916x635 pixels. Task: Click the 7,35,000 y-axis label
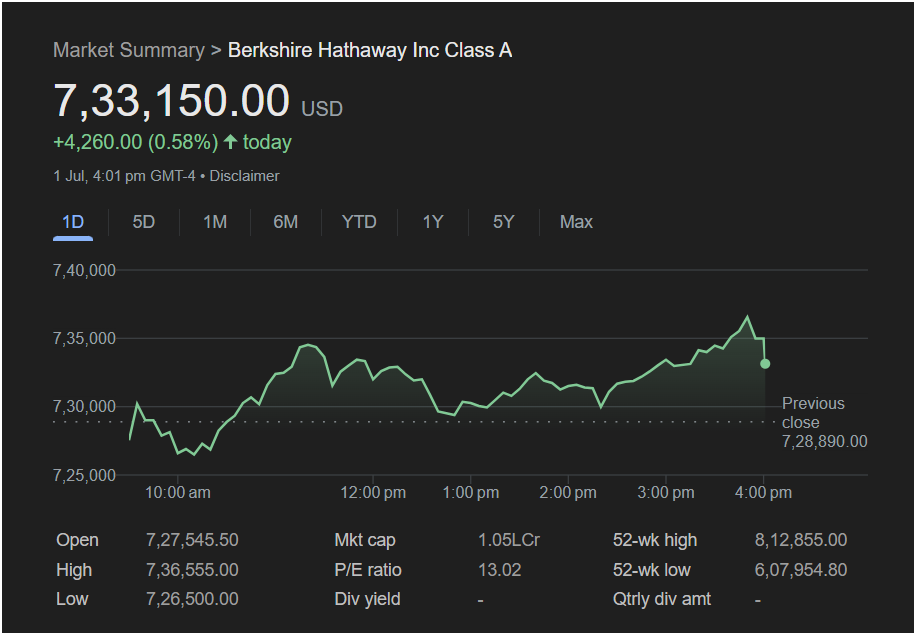84,339
